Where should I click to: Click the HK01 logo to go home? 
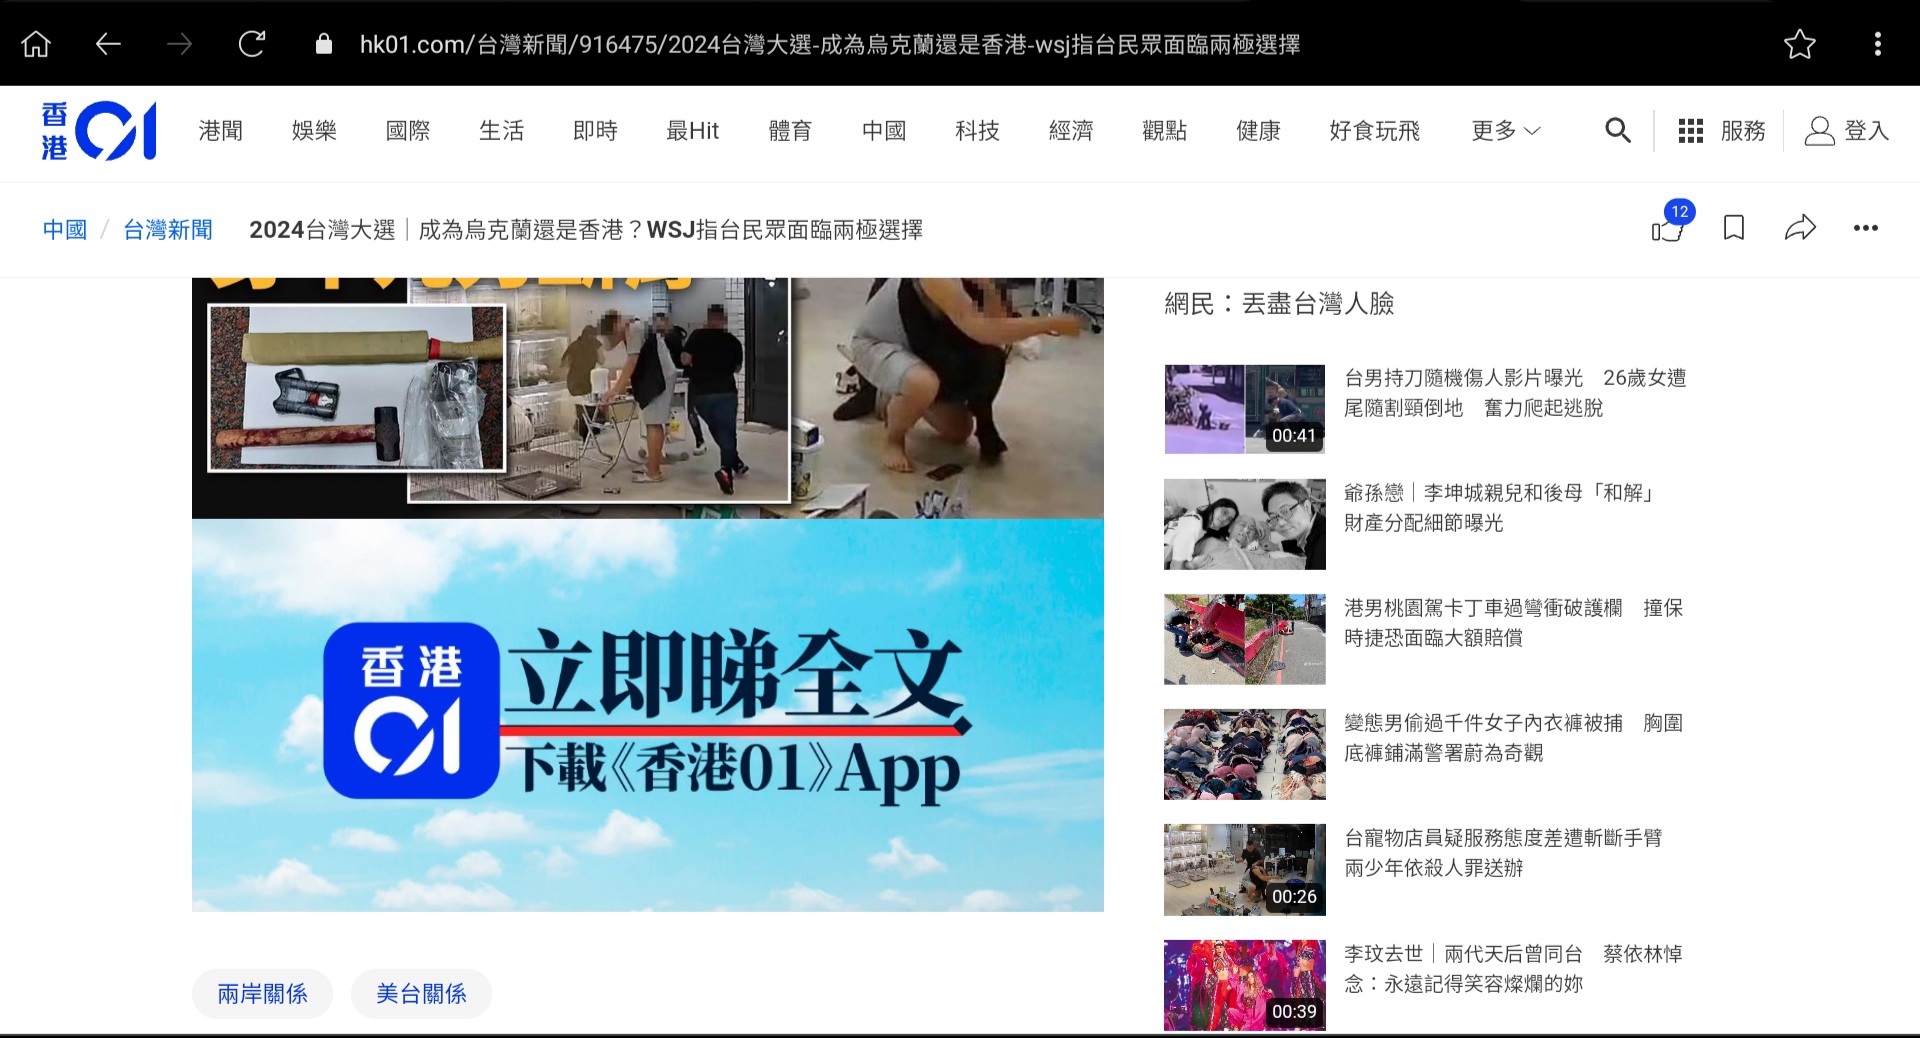click(x=97, y=130)
